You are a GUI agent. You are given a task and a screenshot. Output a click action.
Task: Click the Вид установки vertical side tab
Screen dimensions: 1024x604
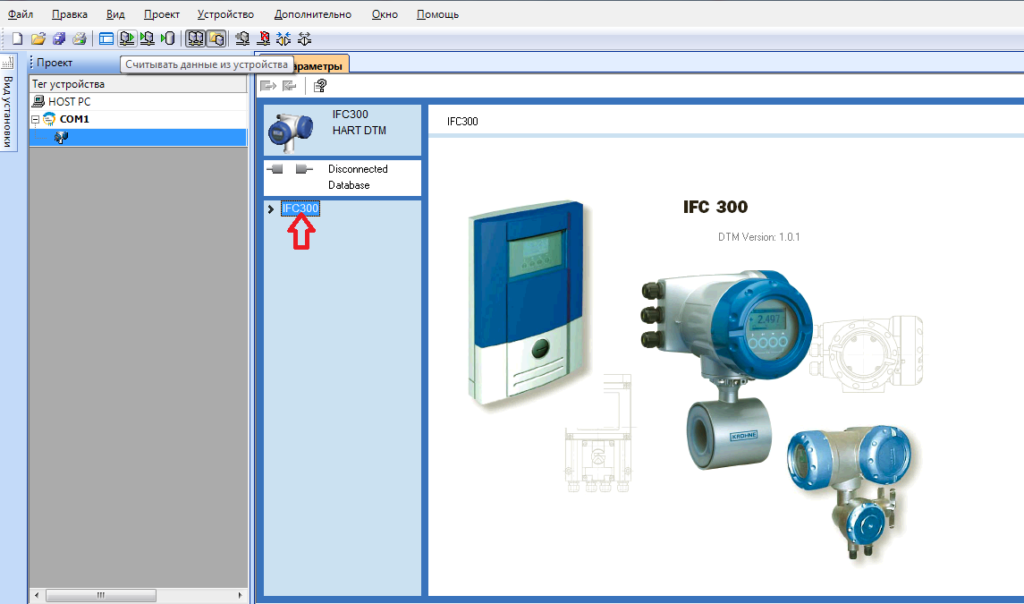click(x=8, y=110)
